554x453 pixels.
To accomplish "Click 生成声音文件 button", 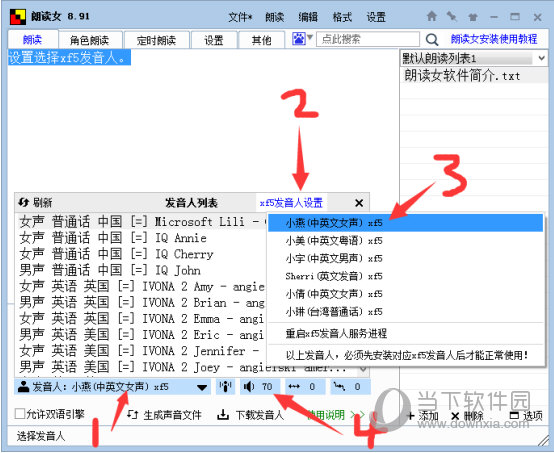I will coord(164,415).
